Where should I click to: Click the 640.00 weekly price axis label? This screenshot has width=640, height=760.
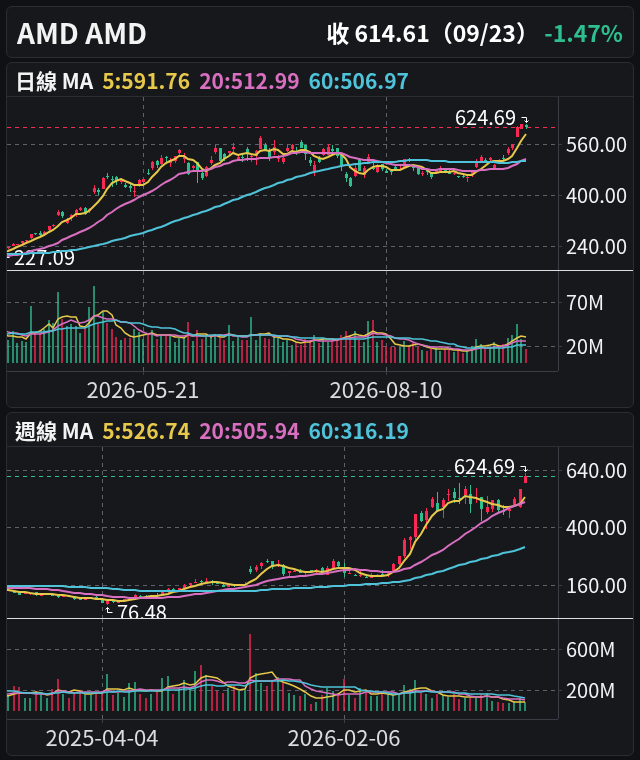596,471
